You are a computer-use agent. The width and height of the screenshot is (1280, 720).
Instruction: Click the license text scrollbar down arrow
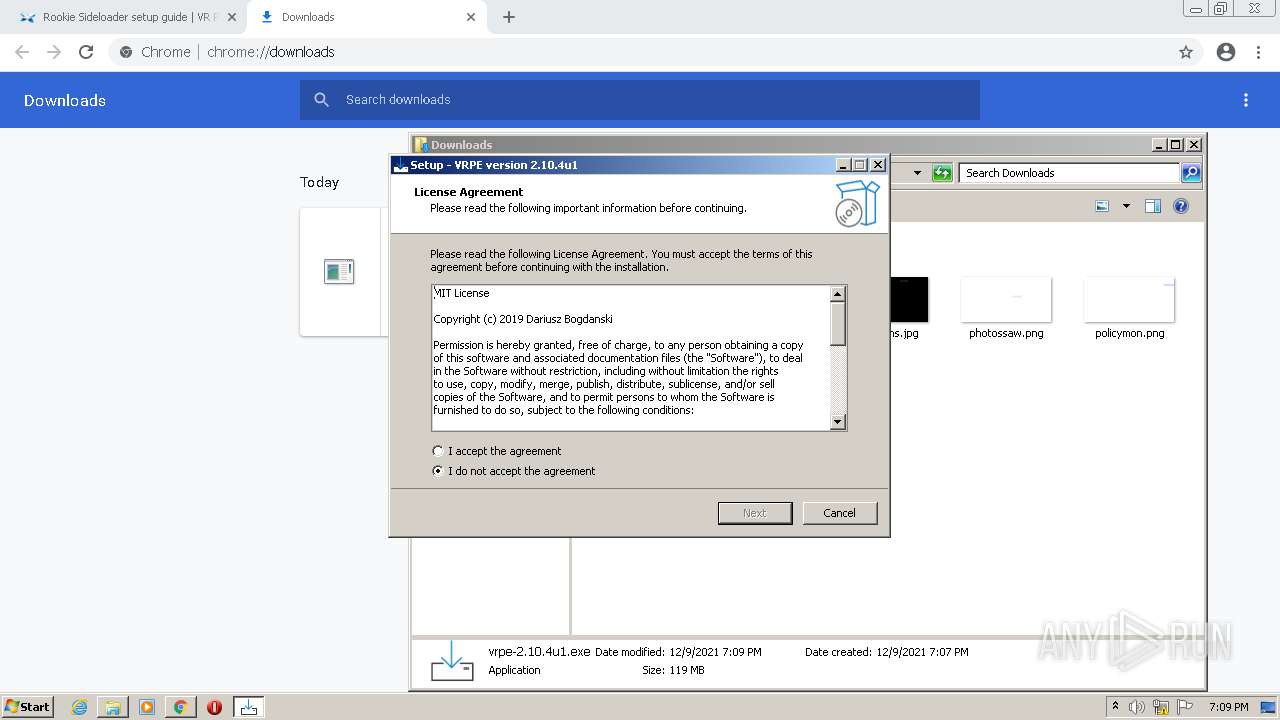(x=838, y=422)
